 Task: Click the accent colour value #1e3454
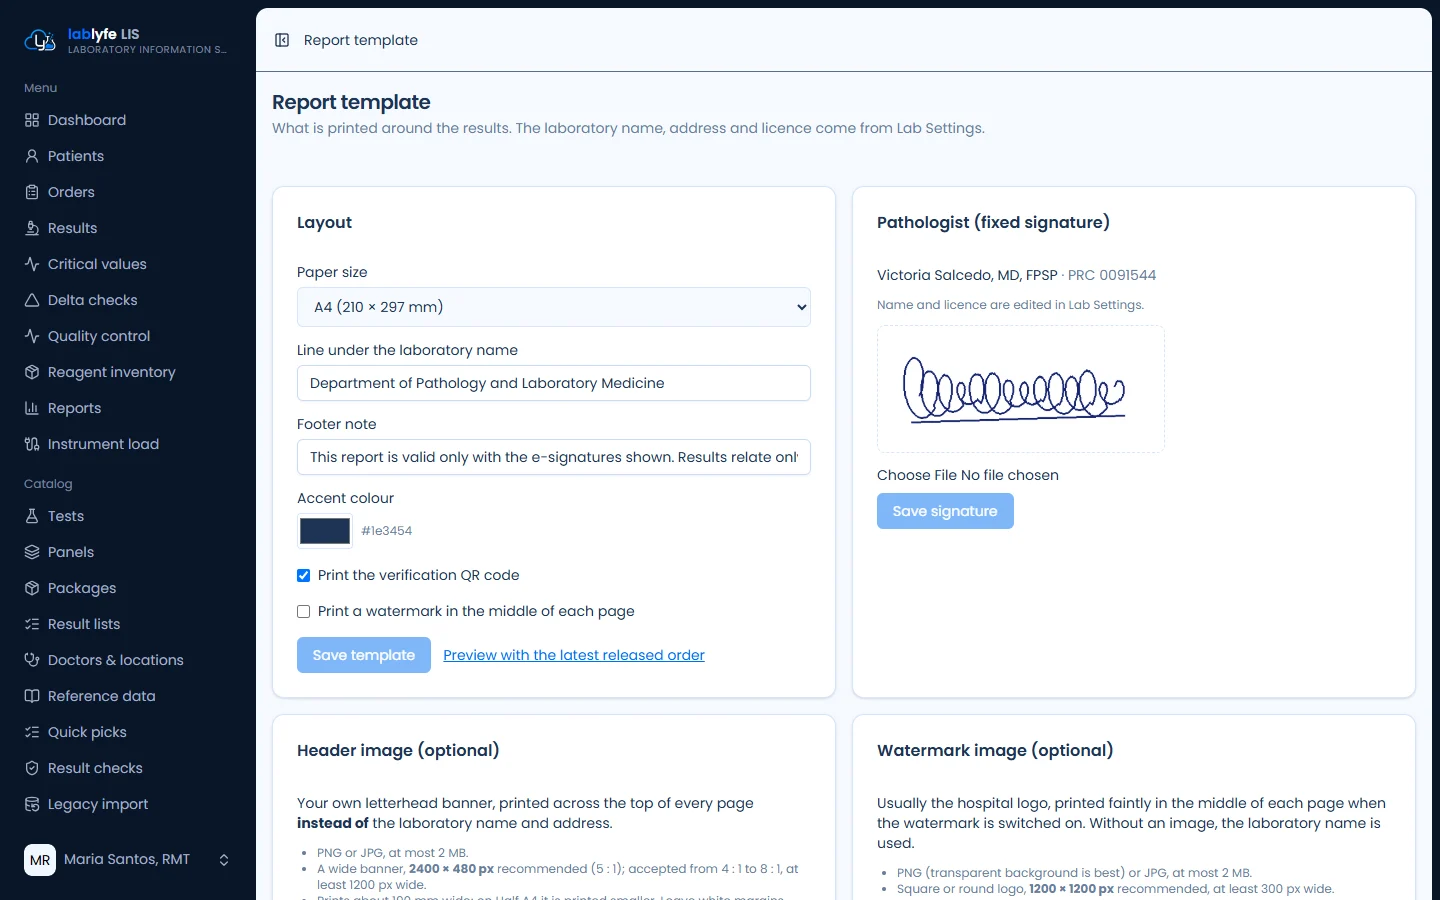(x=387, y=531)
